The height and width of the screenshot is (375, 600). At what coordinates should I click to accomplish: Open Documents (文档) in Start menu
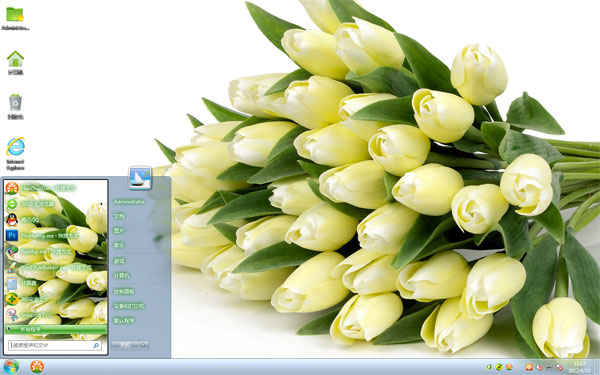click(119, 216)
